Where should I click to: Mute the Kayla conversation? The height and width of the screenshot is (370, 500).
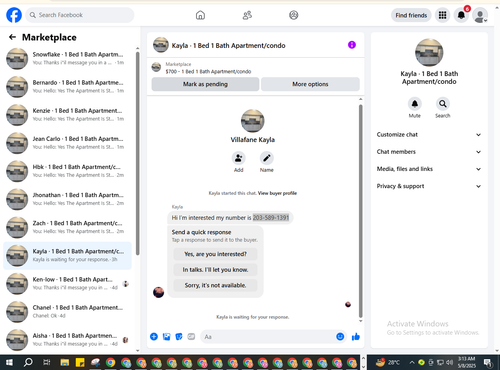415,104
